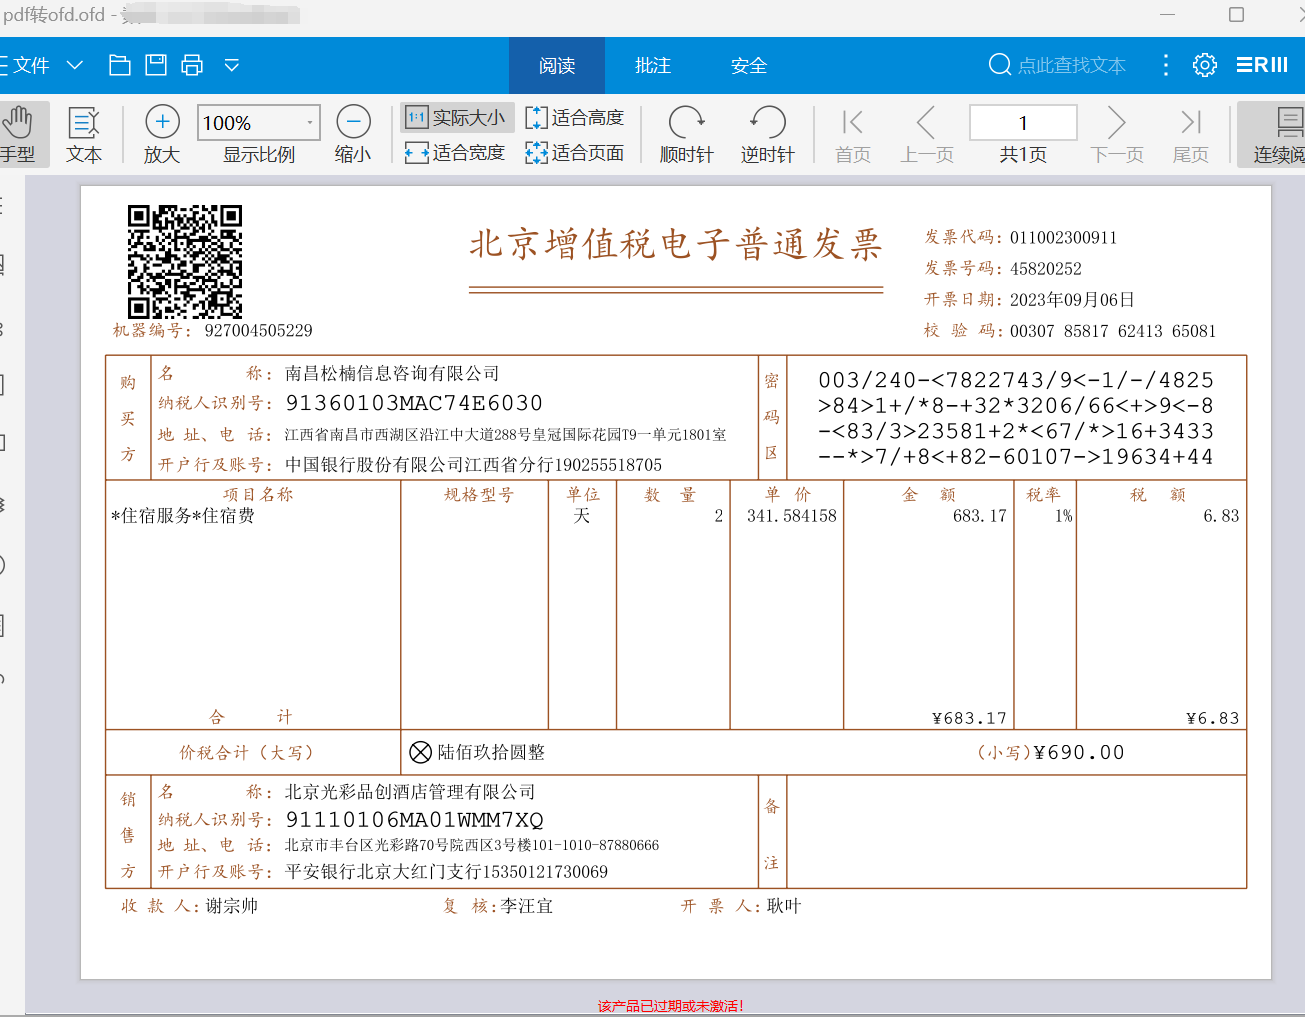Switch to the 批注 tab
Viewport: 1305px width, 1017px height.
tap(653, 66)
